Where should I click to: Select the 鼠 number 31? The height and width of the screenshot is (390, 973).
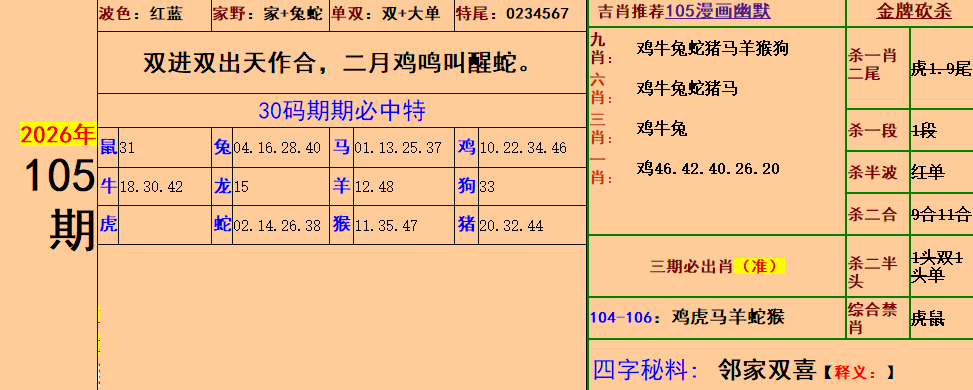[x=127, y=148]
